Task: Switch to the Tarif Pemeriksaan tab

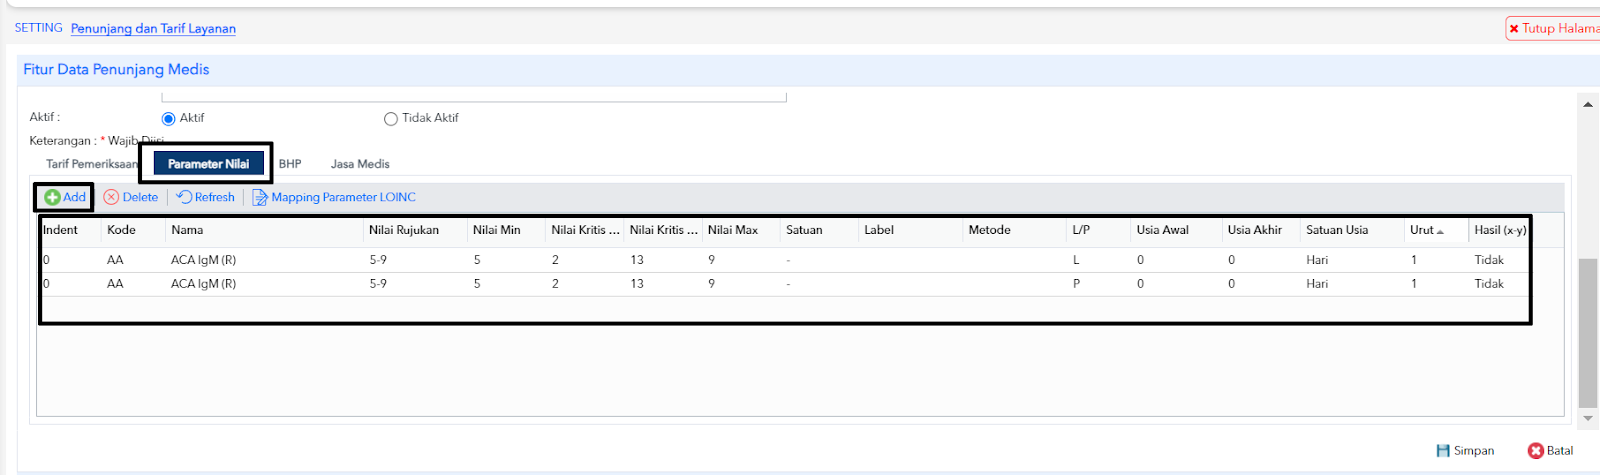Action: click(x=92, y=164)
